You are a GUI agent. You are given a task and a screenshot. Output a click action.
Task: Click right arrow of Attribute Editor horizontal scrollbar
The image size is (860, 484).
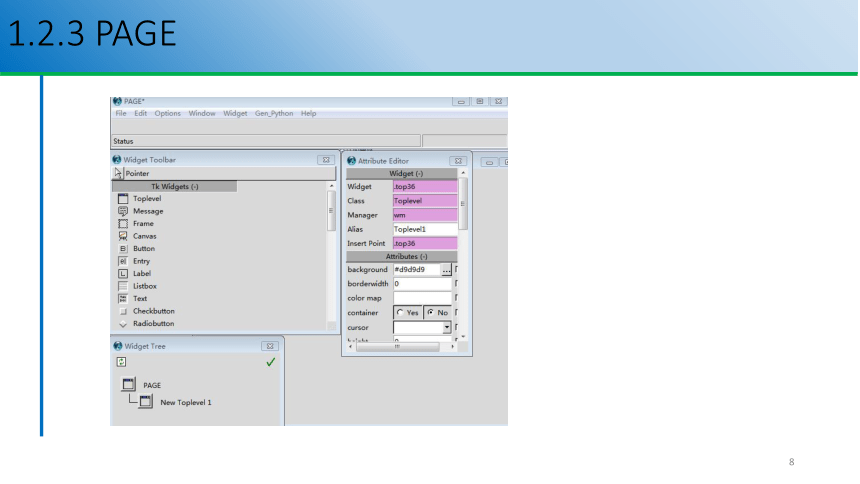coord(452,347)
